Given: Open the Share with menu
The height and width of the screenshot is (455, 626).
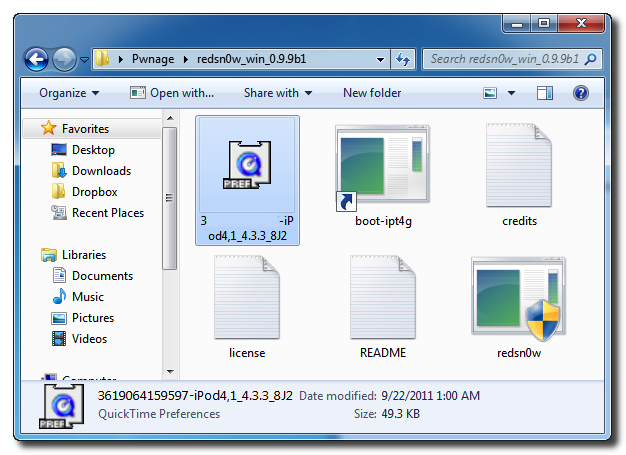Looking at the screenshot, I should tap(278, 93).
